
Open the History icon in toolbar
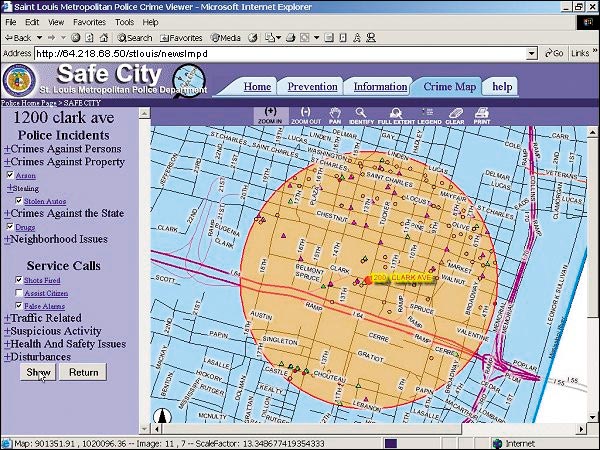253,38
